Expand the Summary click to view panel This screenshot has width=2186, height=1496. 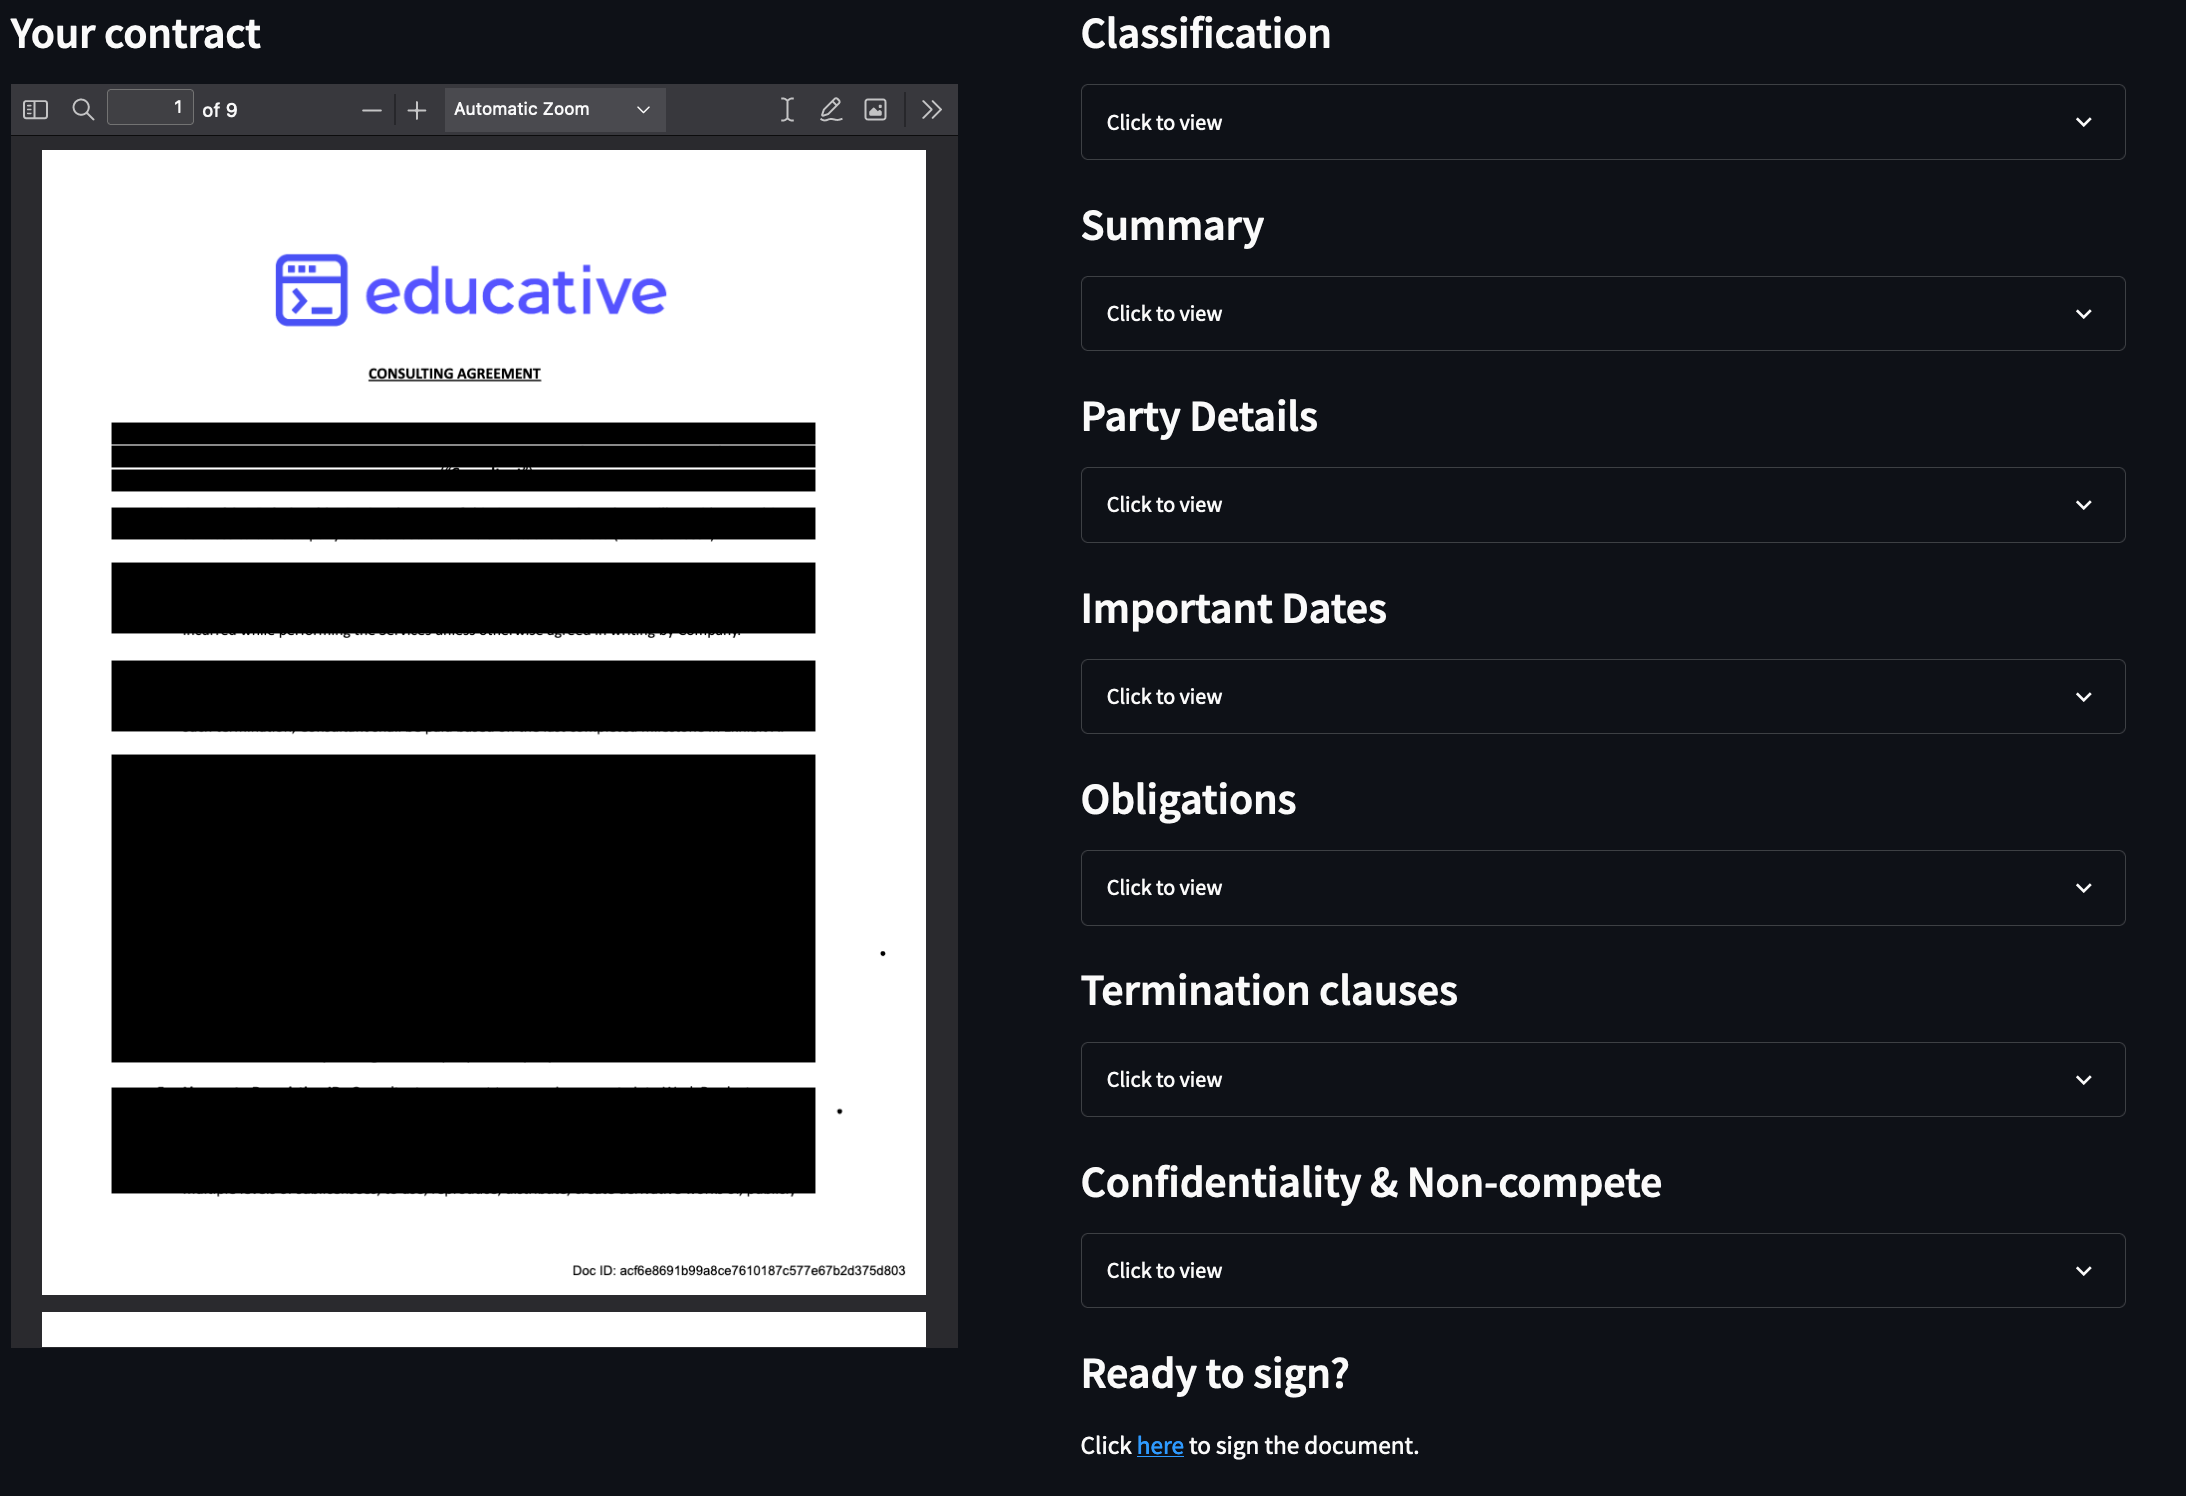coord(1602,314)
